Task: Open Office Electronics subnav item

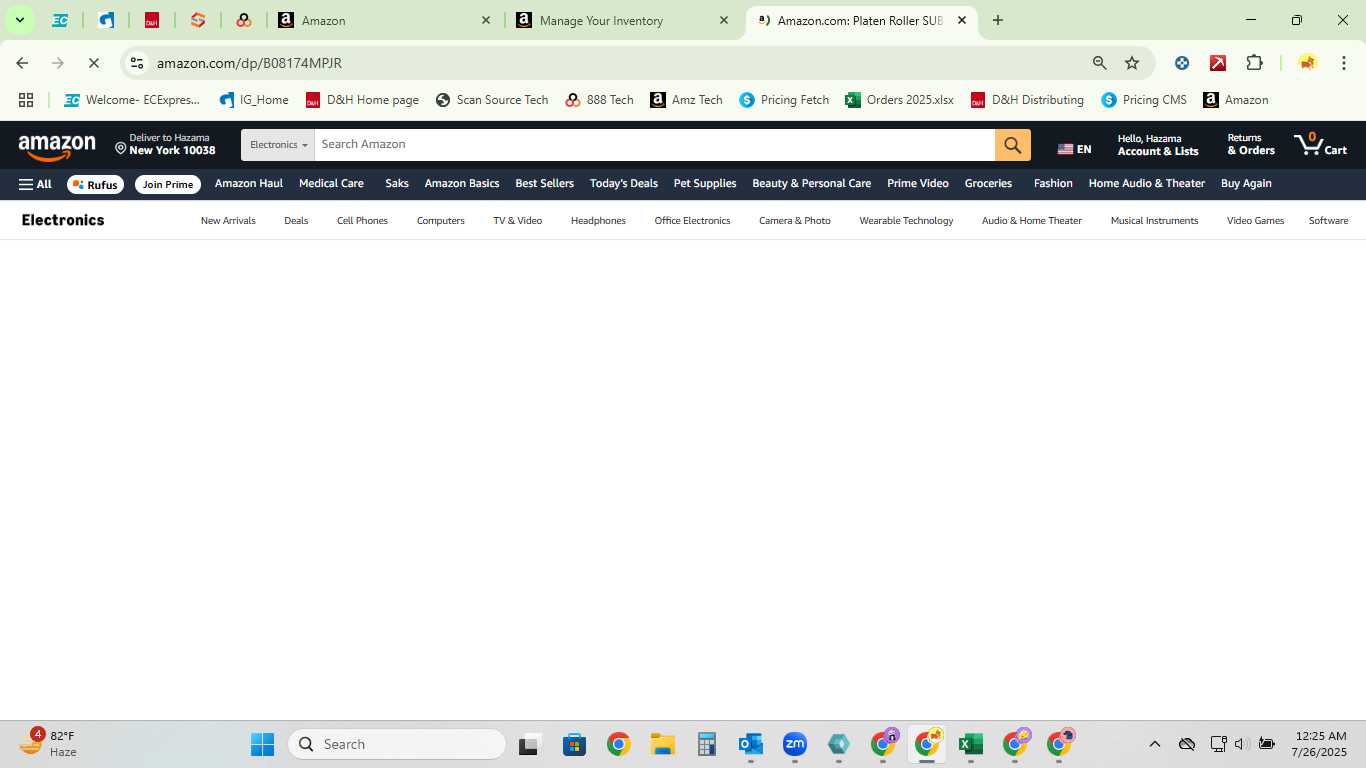Action: (x=692, y=221)
